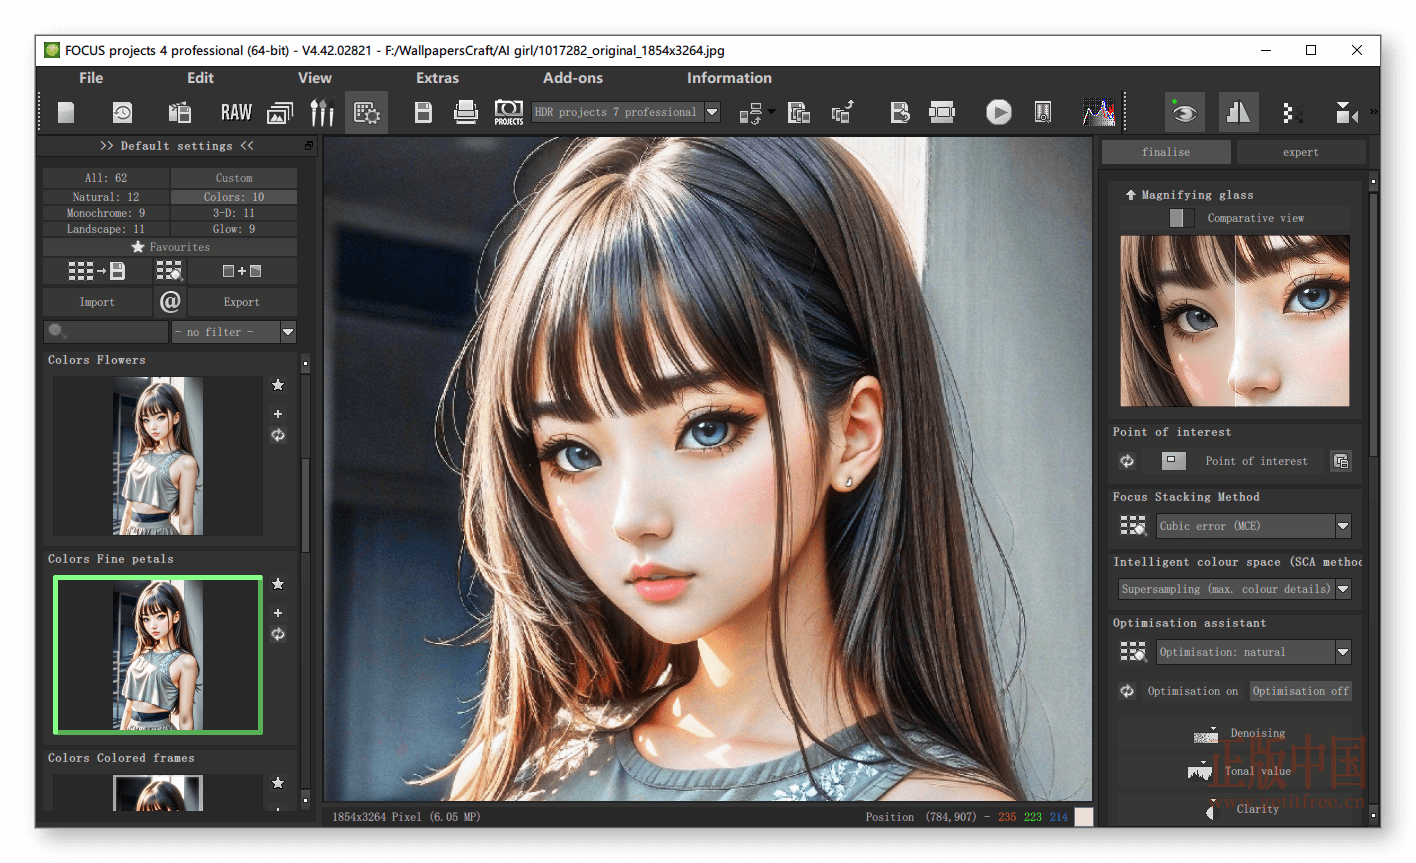The height and width of the screenshot is (863, 1416).
Task: Click the preset search field
Action: (106, 332)
